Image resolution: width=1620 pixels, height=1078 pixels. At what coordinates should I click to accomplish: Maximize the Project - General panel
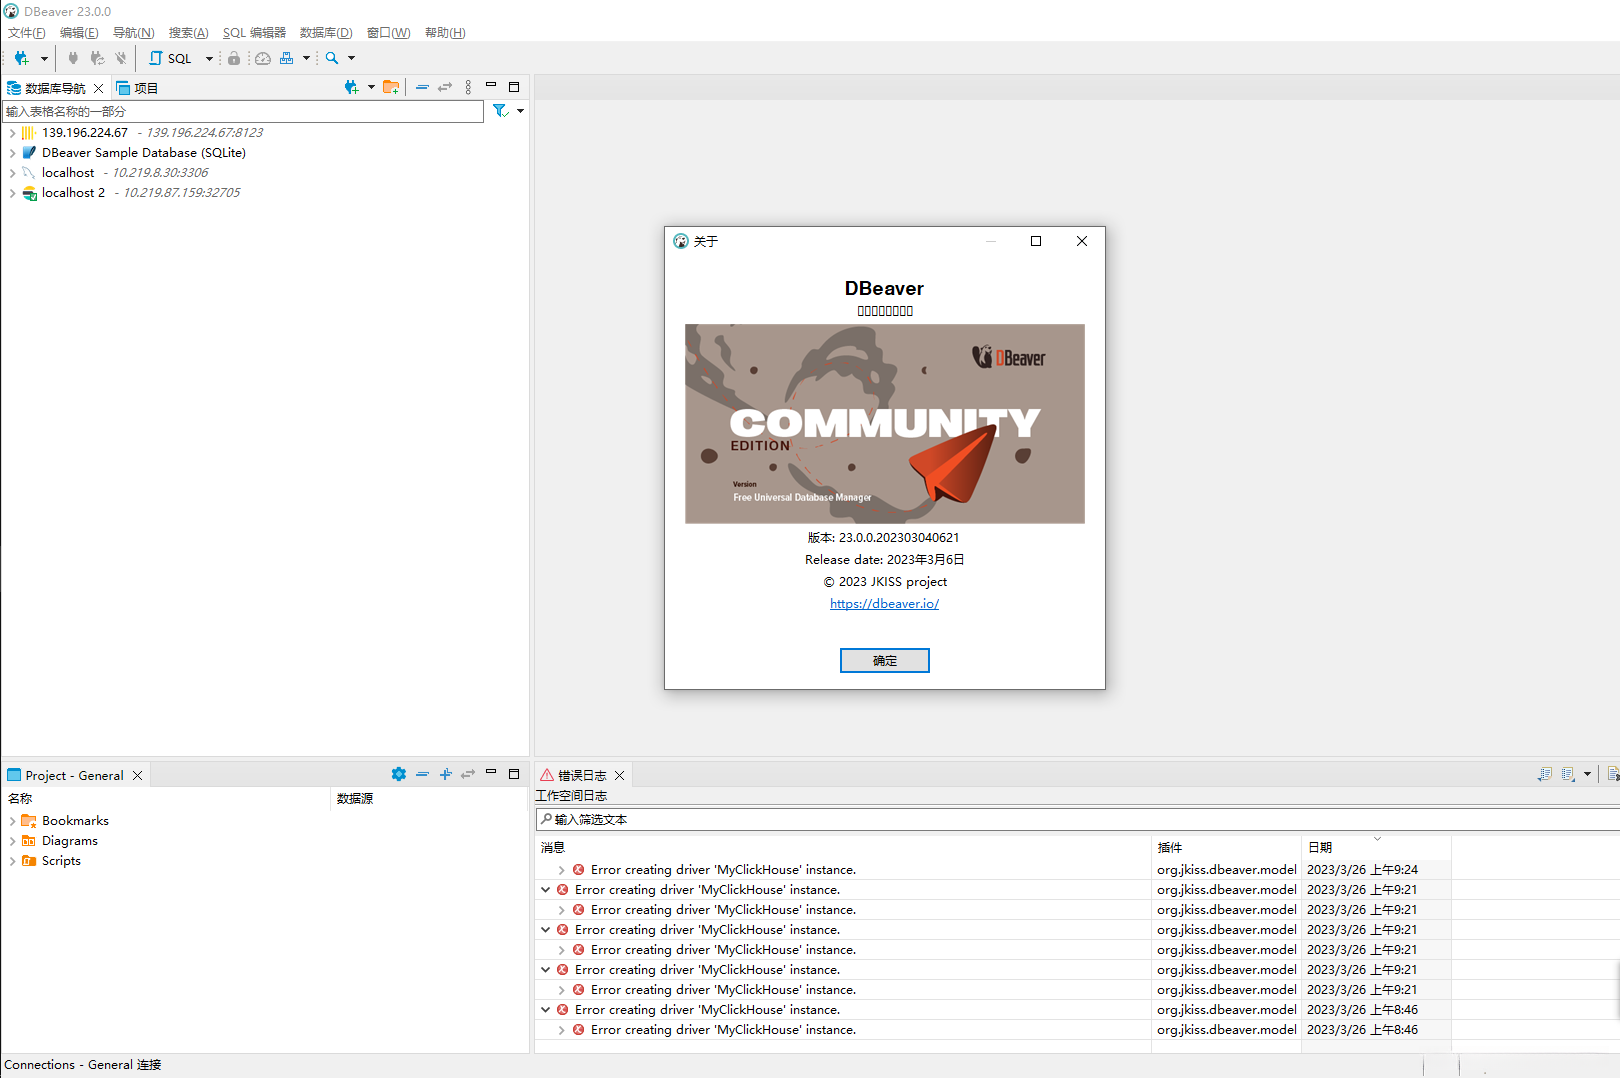click(514, 774)
